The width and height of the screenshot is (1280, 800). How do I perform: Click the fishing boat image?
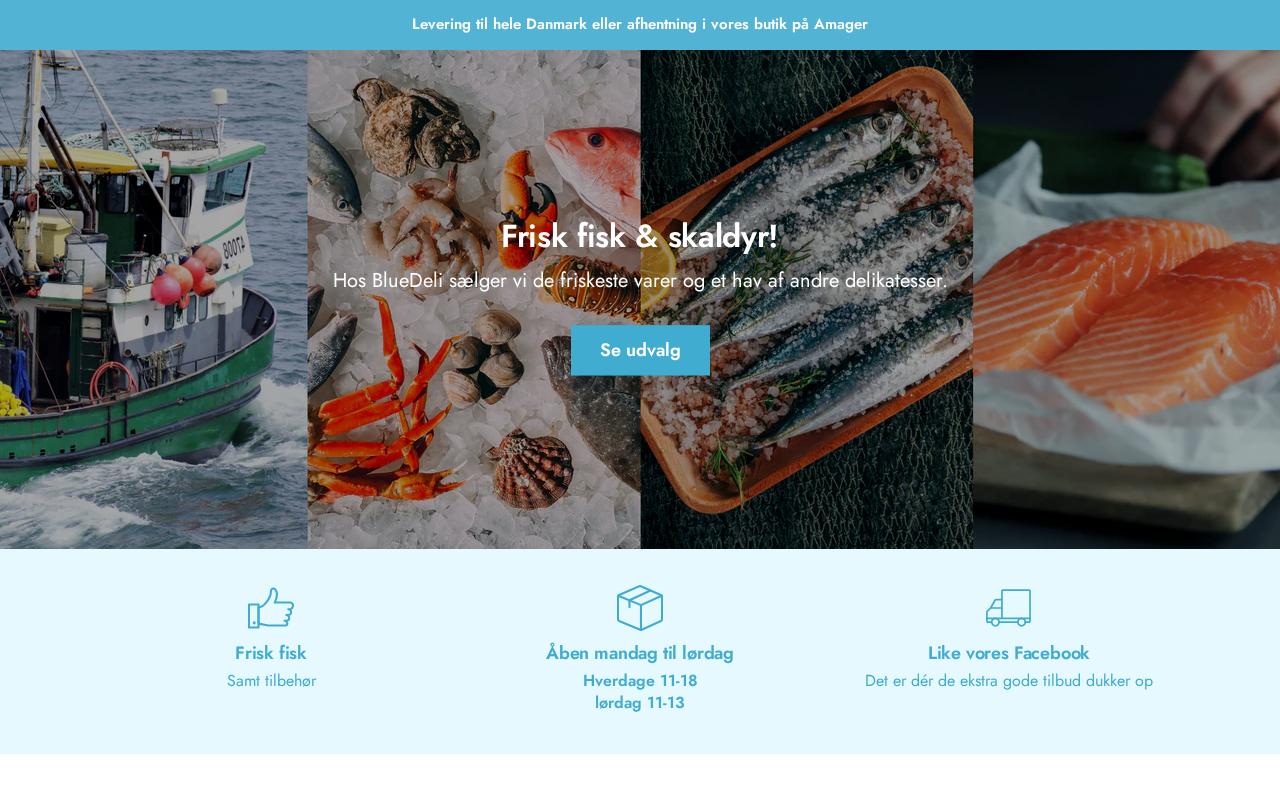tap(154, 299)
